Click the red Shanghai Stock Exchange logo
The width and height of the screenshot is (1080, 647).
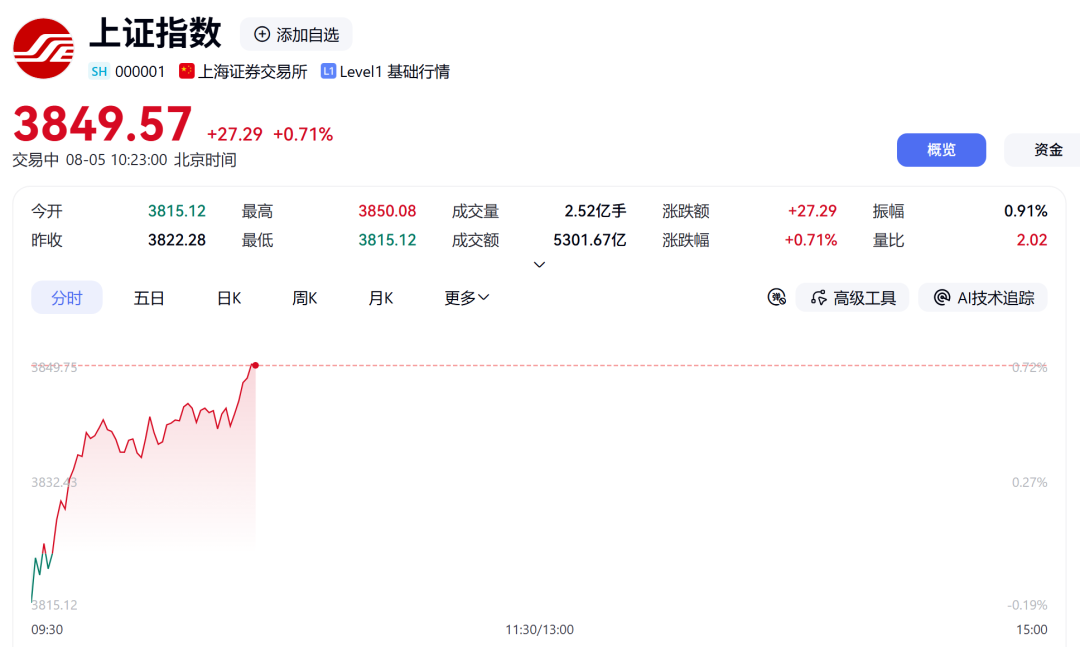click(43, 48)
